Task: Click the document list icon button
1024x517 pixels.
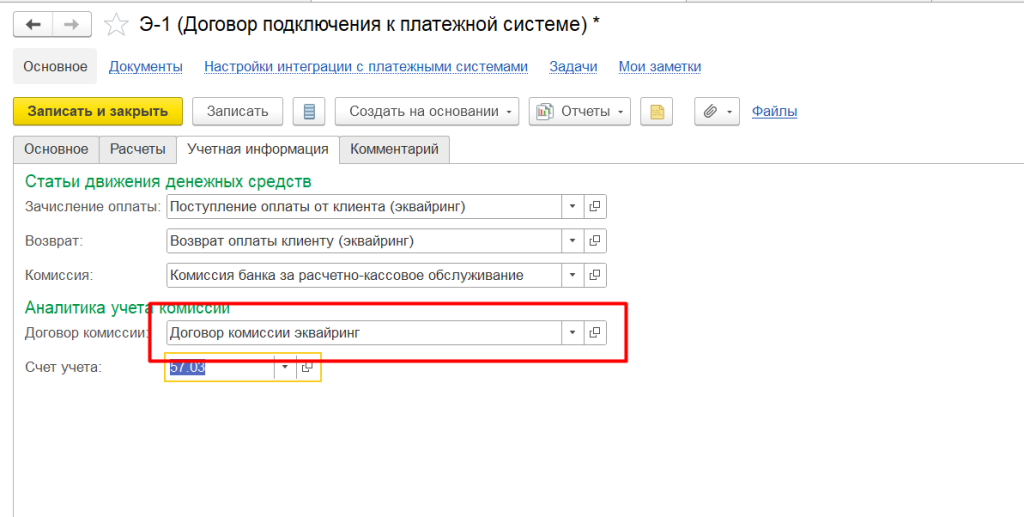Action: [x=309, y=111]
